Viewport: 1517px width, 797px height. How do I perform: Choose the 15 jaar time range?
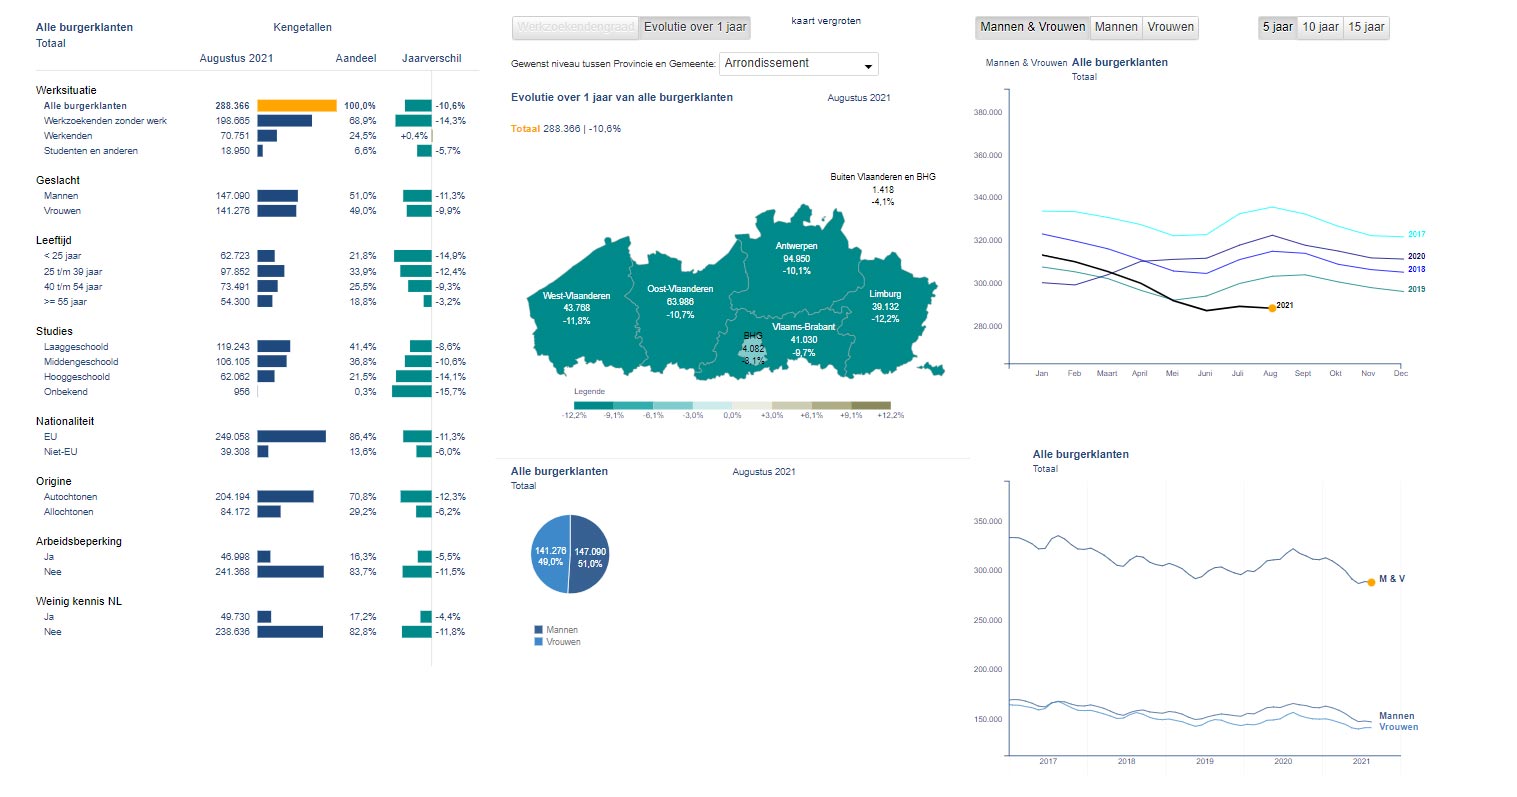pos(1366,27)
